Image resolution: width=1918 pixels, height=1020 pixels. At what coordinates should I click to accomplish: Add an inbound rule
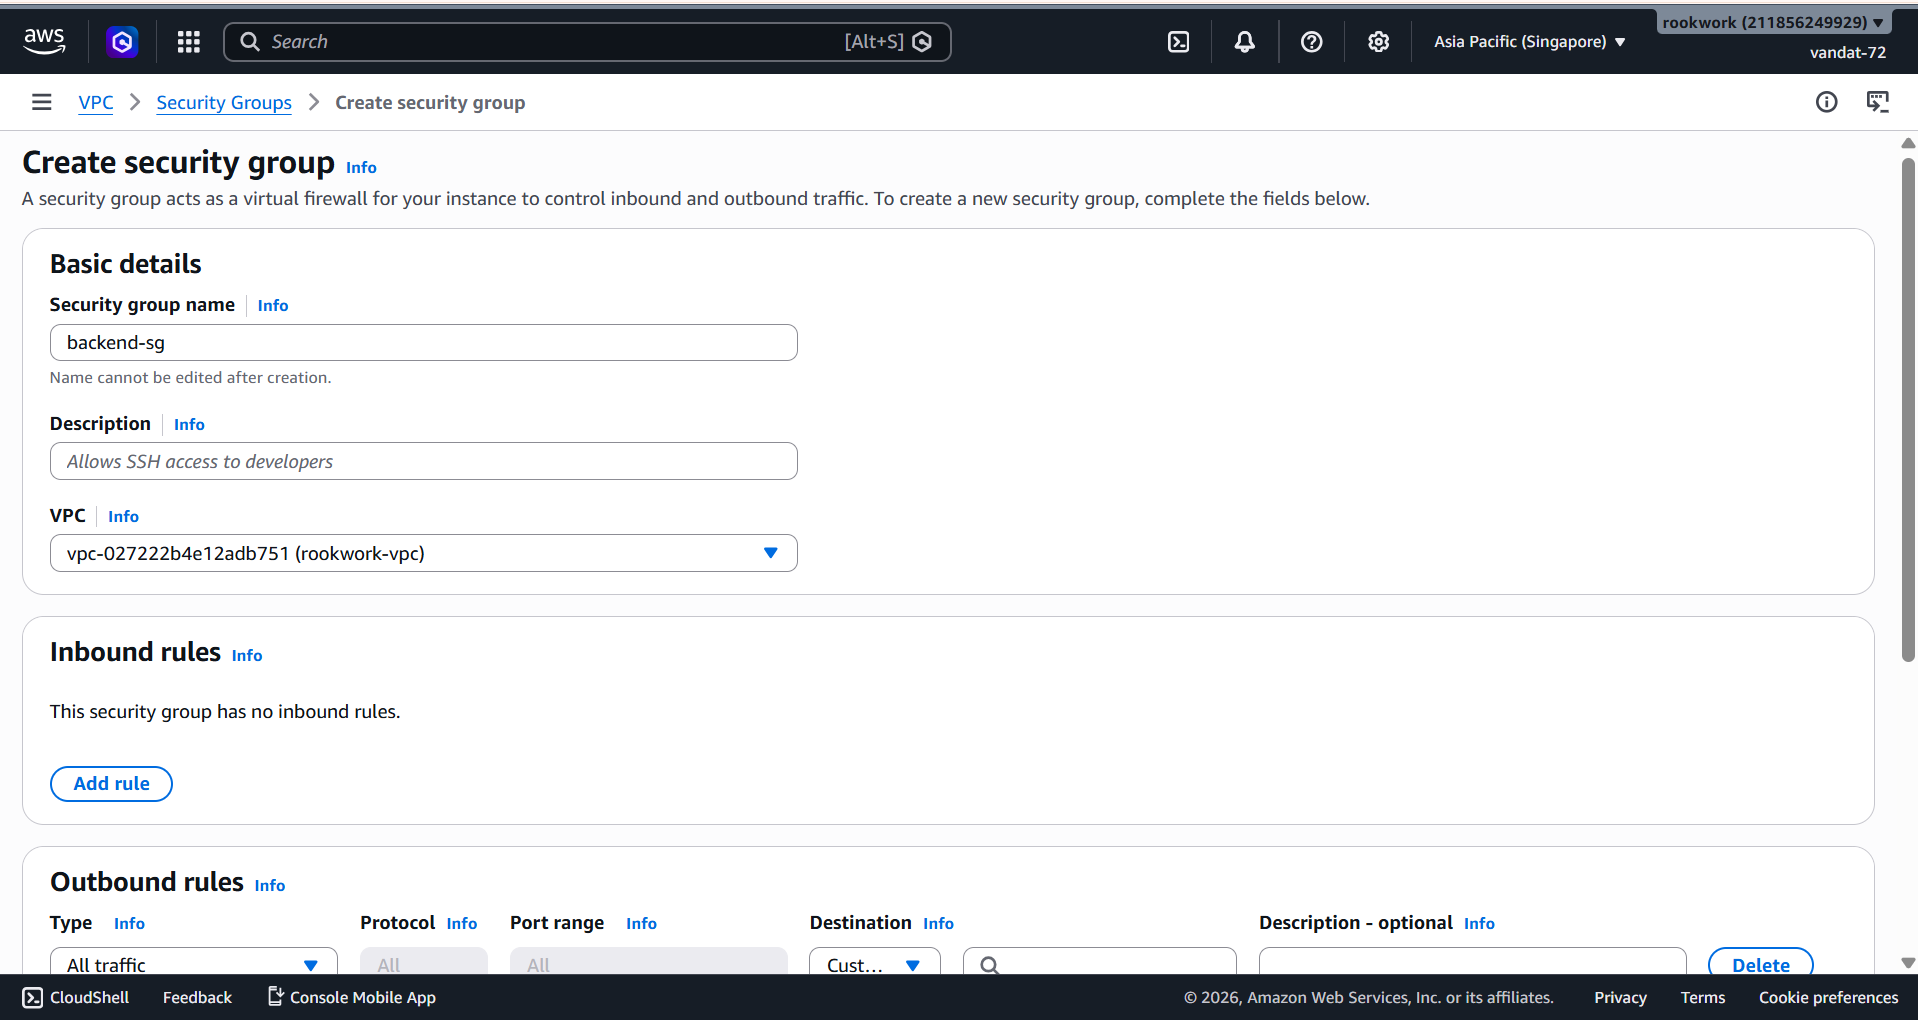[x=111, y=783]
